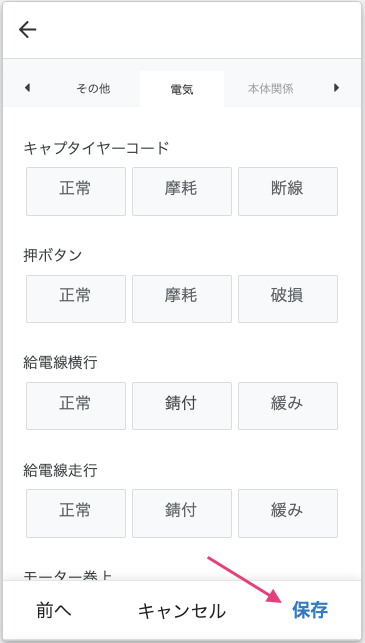Tap the back arrow at top
365x643 pixels.
[27, 30]
